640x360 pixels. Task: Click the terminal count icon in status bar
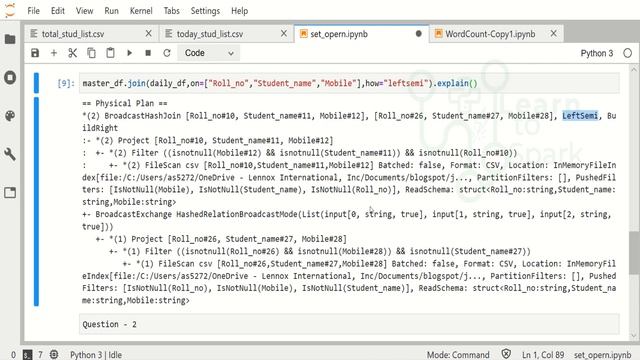[x=27, y=355]
